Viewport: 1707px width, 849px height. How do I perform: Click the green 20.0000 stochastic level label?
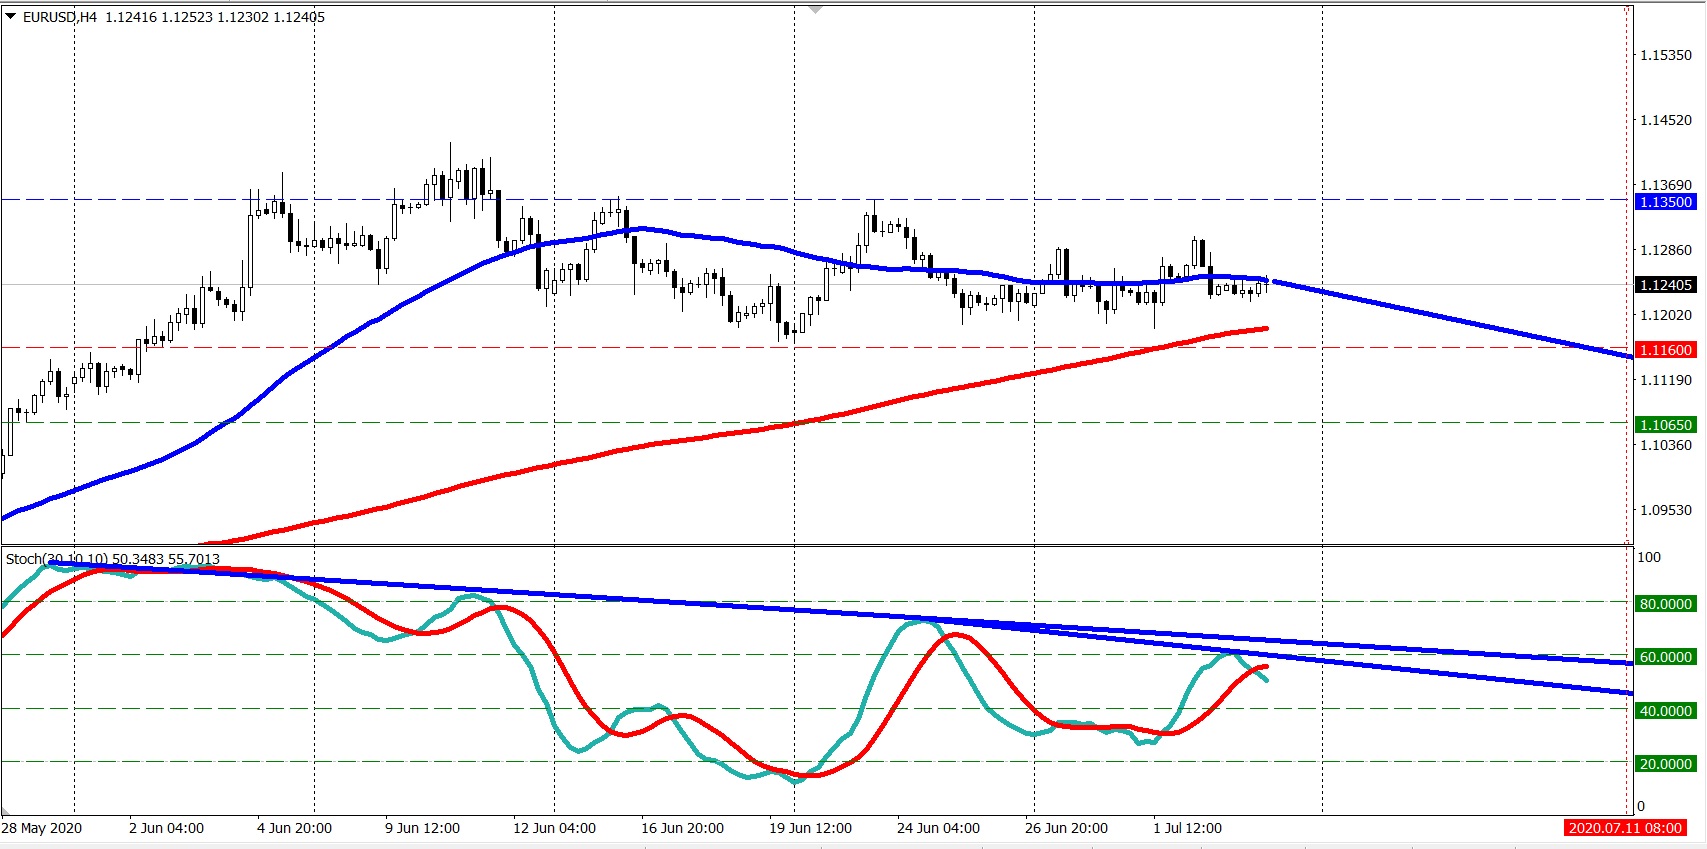click(1666, 764)
